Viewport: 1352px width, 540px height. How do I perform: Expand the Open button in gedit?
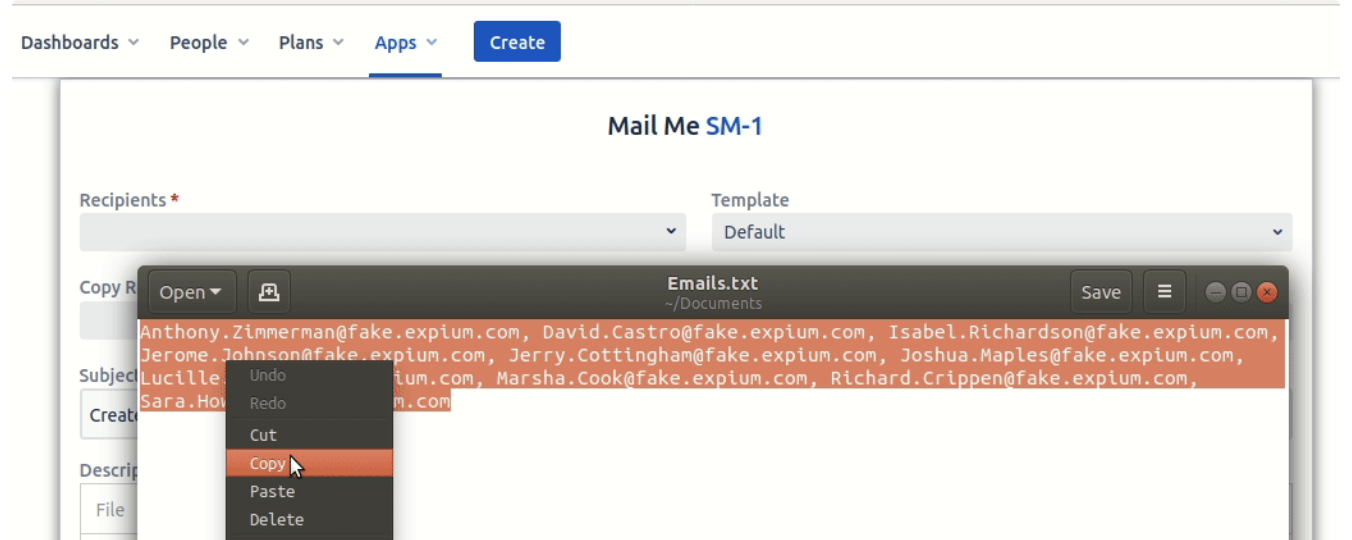pos(192,292)
